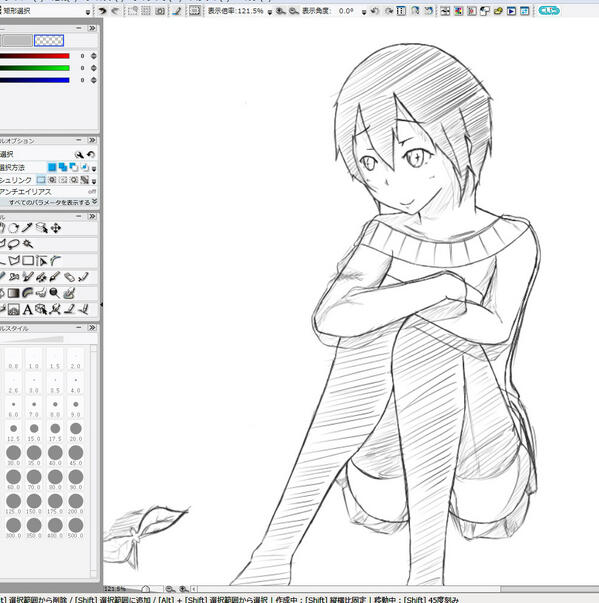The image size is (599, 603).
Task: Minimize the tool options panel
Action: pos(79,140)
